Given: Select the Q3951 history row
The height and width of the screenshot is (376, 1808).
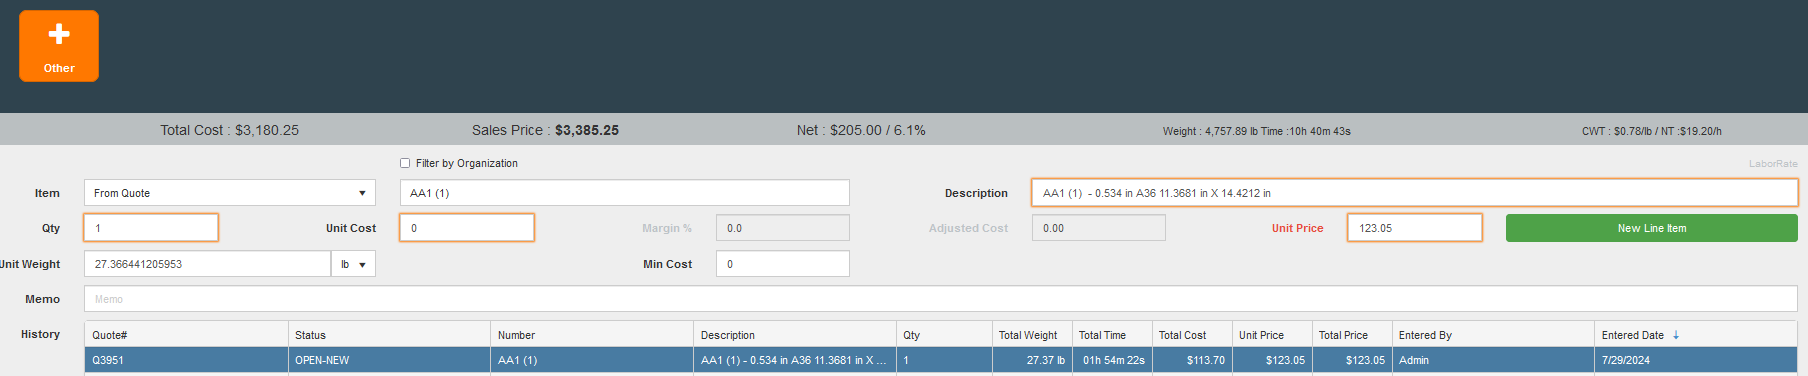Looking at the screenshot, I should pos(941,360).
